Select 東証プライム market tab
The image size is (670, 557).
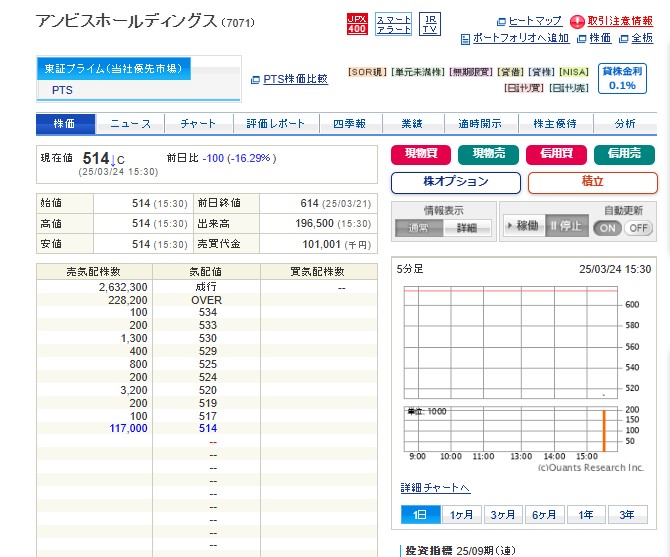114,68
